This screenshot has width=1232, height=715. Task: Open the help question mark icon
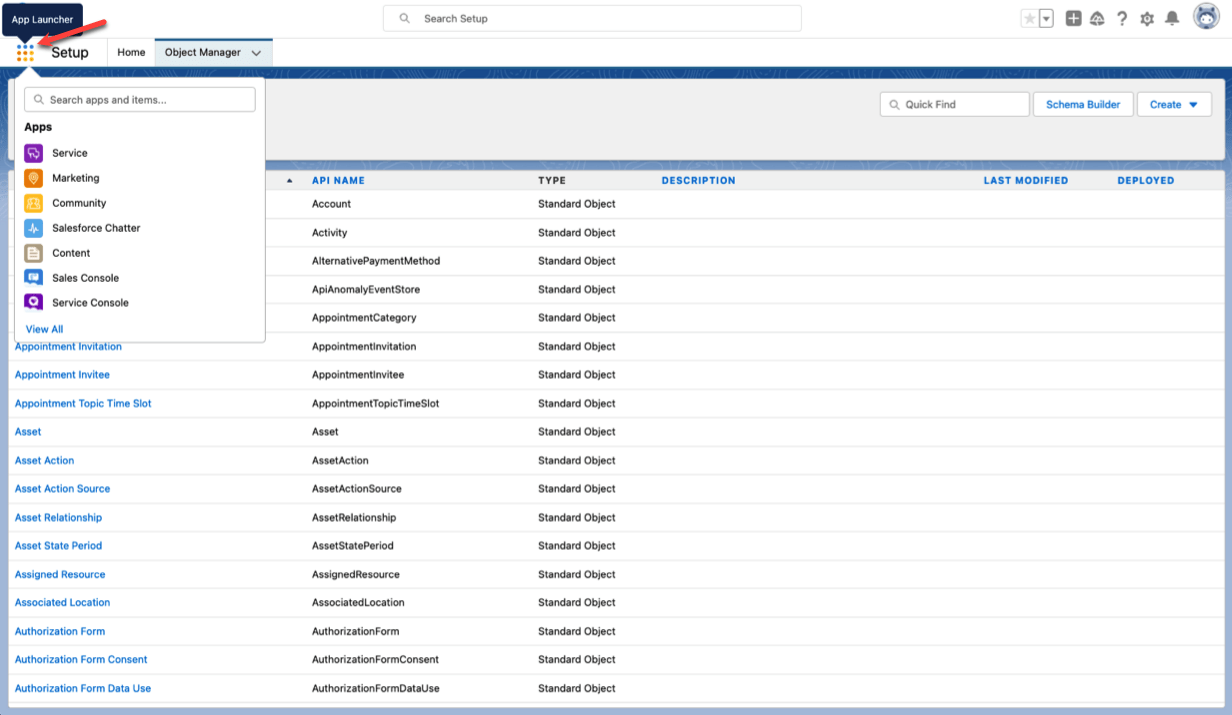coord(1122,19)
